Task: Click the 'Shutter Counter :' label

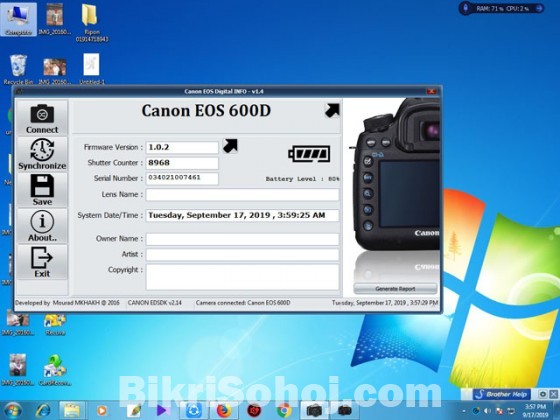Action: pyautogui.click(x=115, y=163)
